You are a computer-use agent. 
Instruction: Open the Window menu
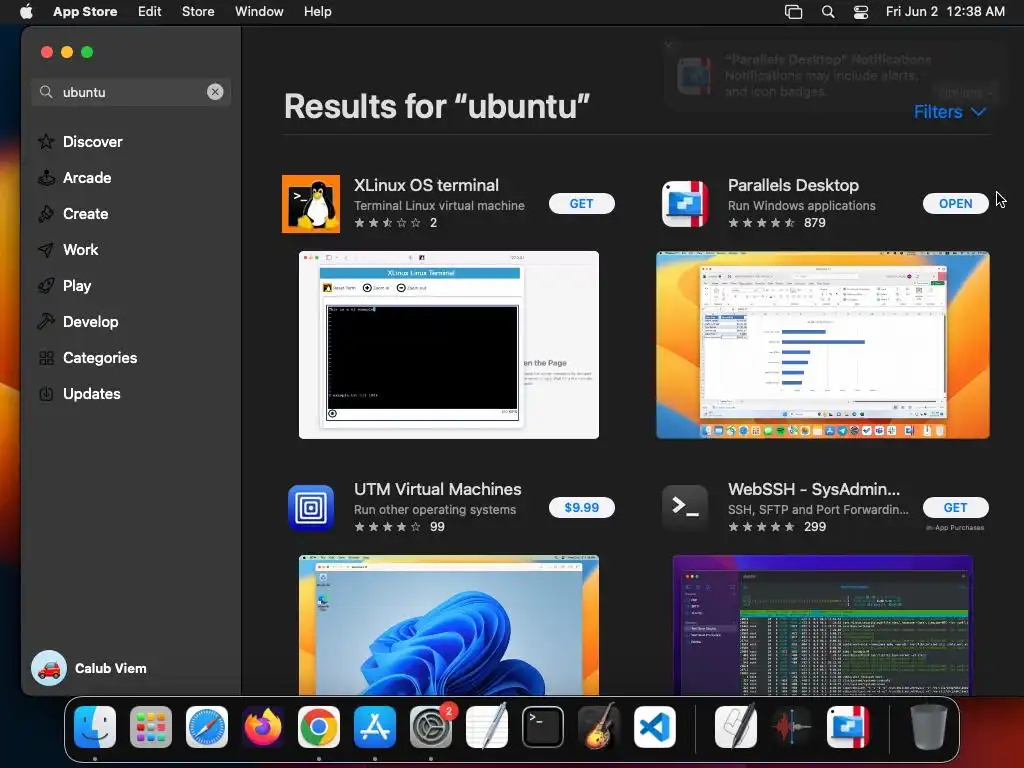(x=259, y=12)
